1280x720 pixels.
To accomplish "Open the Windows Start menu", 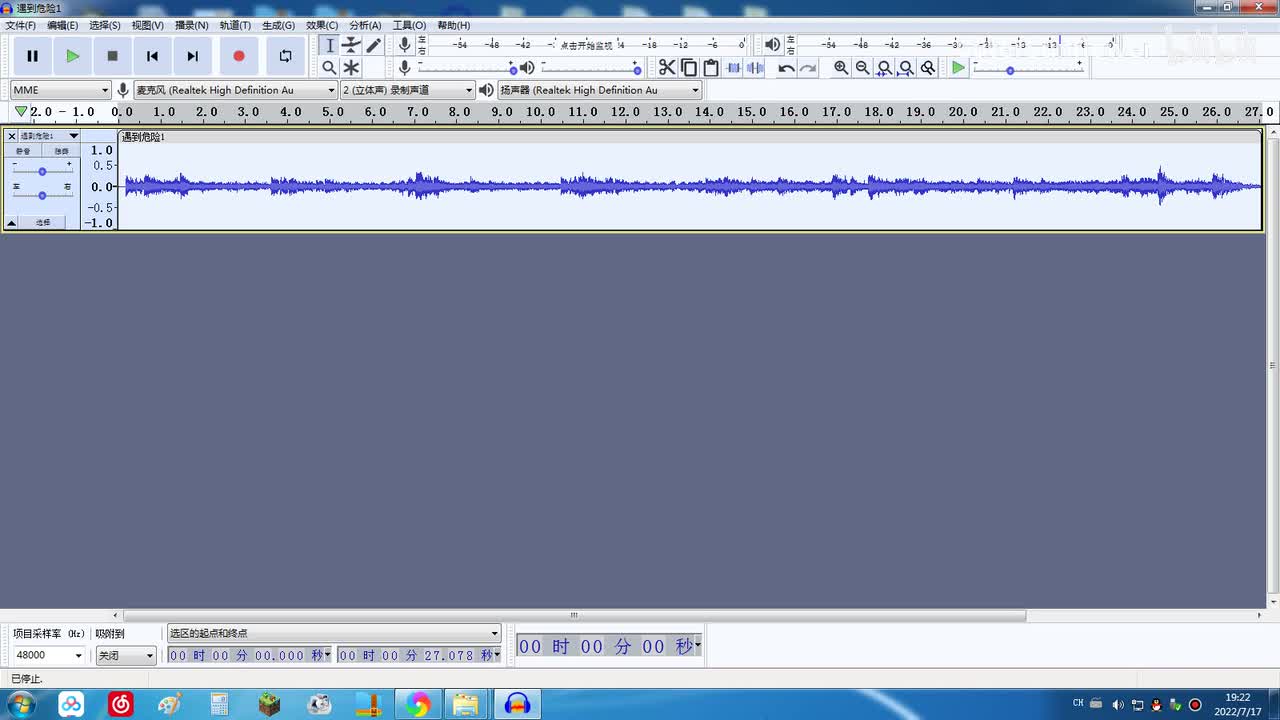I will (x=19, y=705).
